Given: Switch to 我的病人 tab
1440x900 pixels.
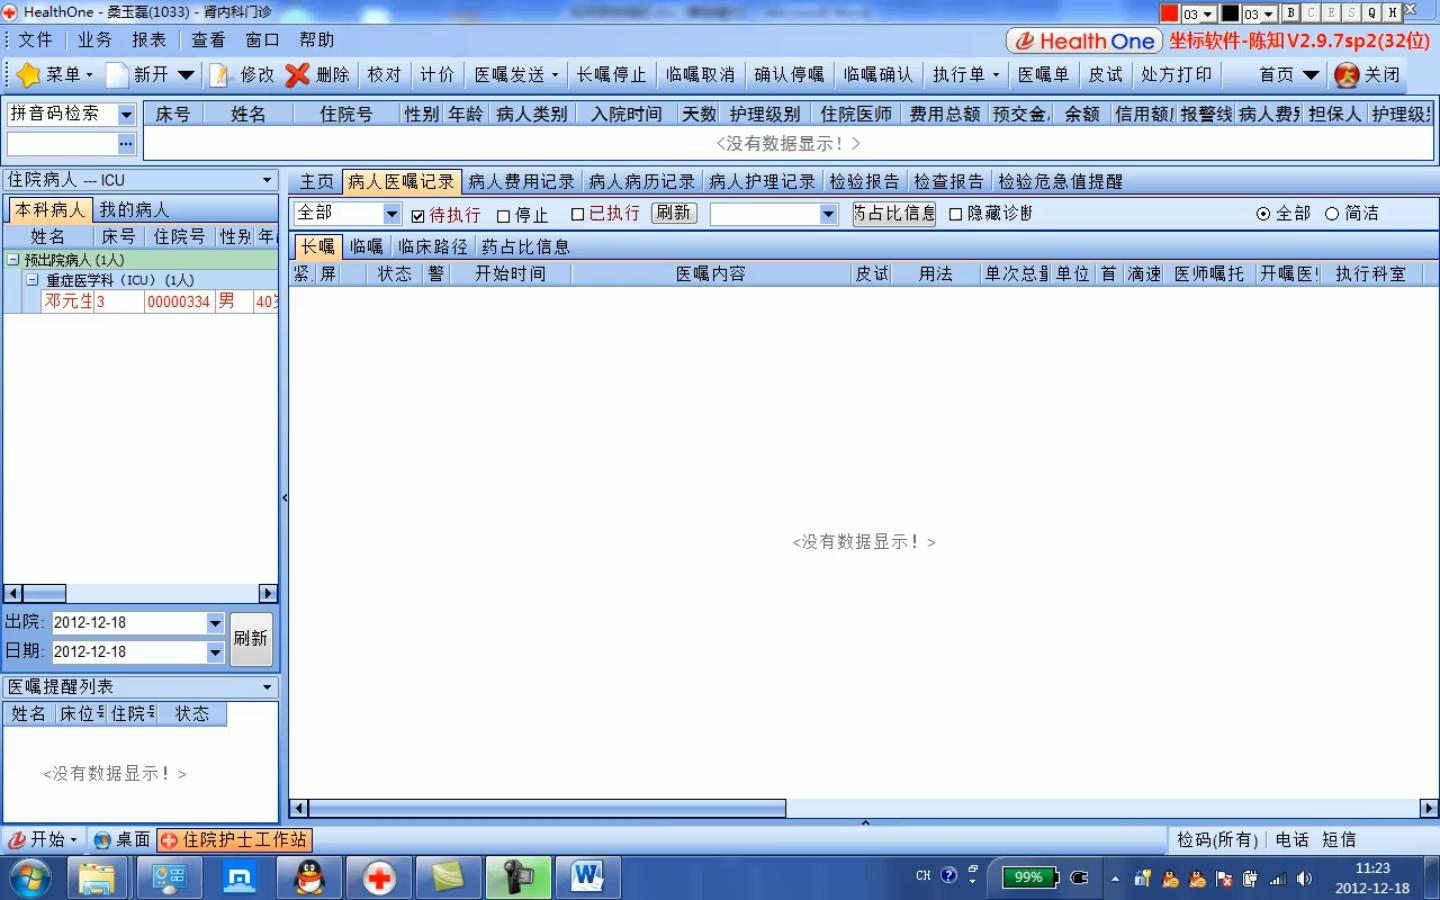Looking at the screenshot, I should (x=134, y=210).
